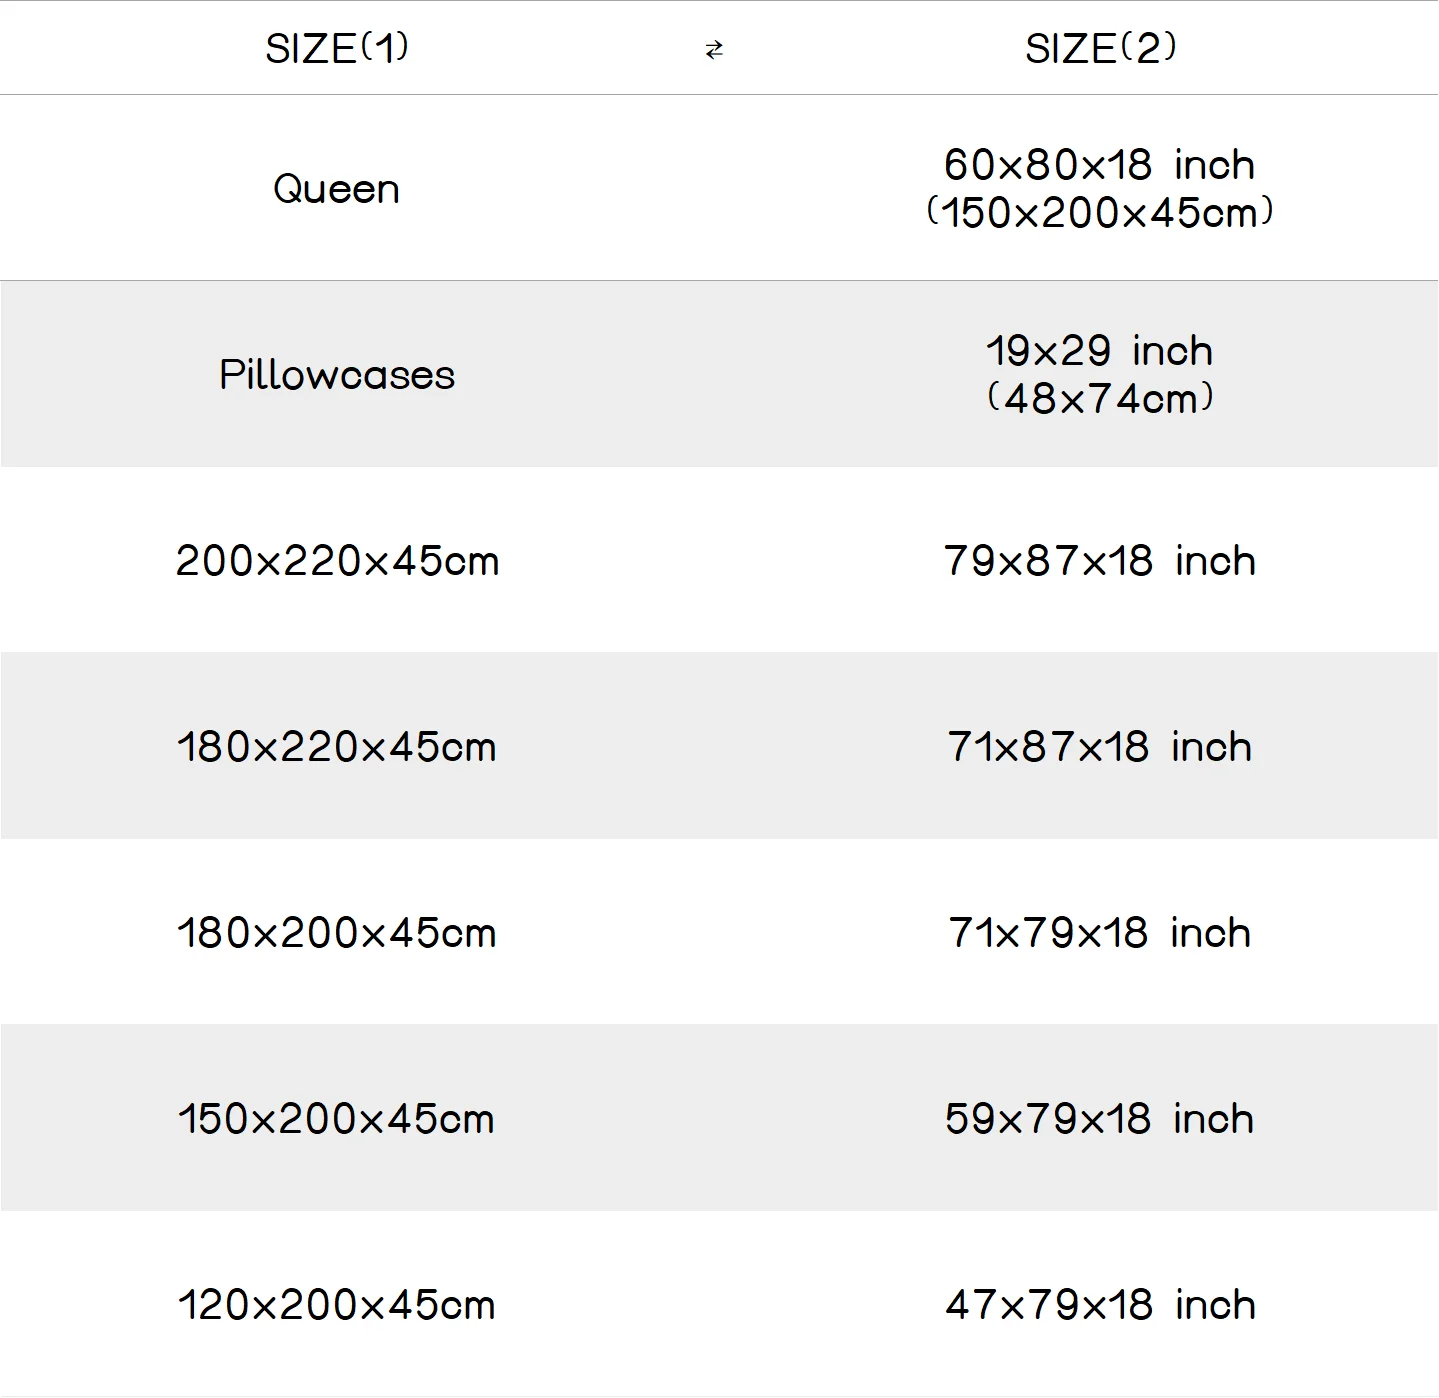This screenshot has height=1398, width=1439.
Task: Click the 180x220x45cm size entry
Action: 337,747
